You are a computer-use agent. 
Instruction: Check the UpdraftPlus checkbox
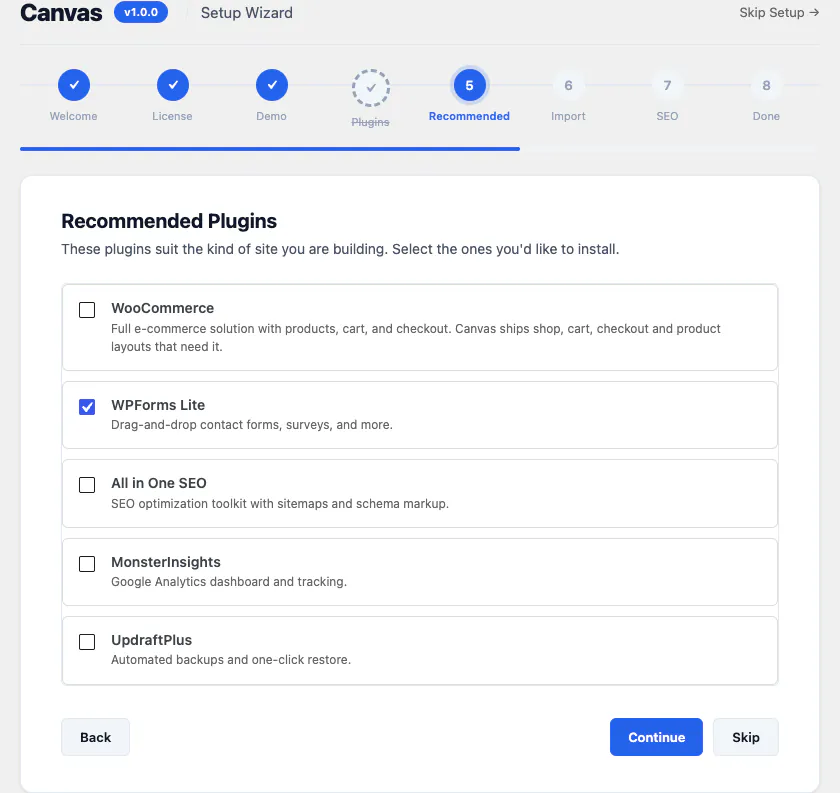pos(87,642)
